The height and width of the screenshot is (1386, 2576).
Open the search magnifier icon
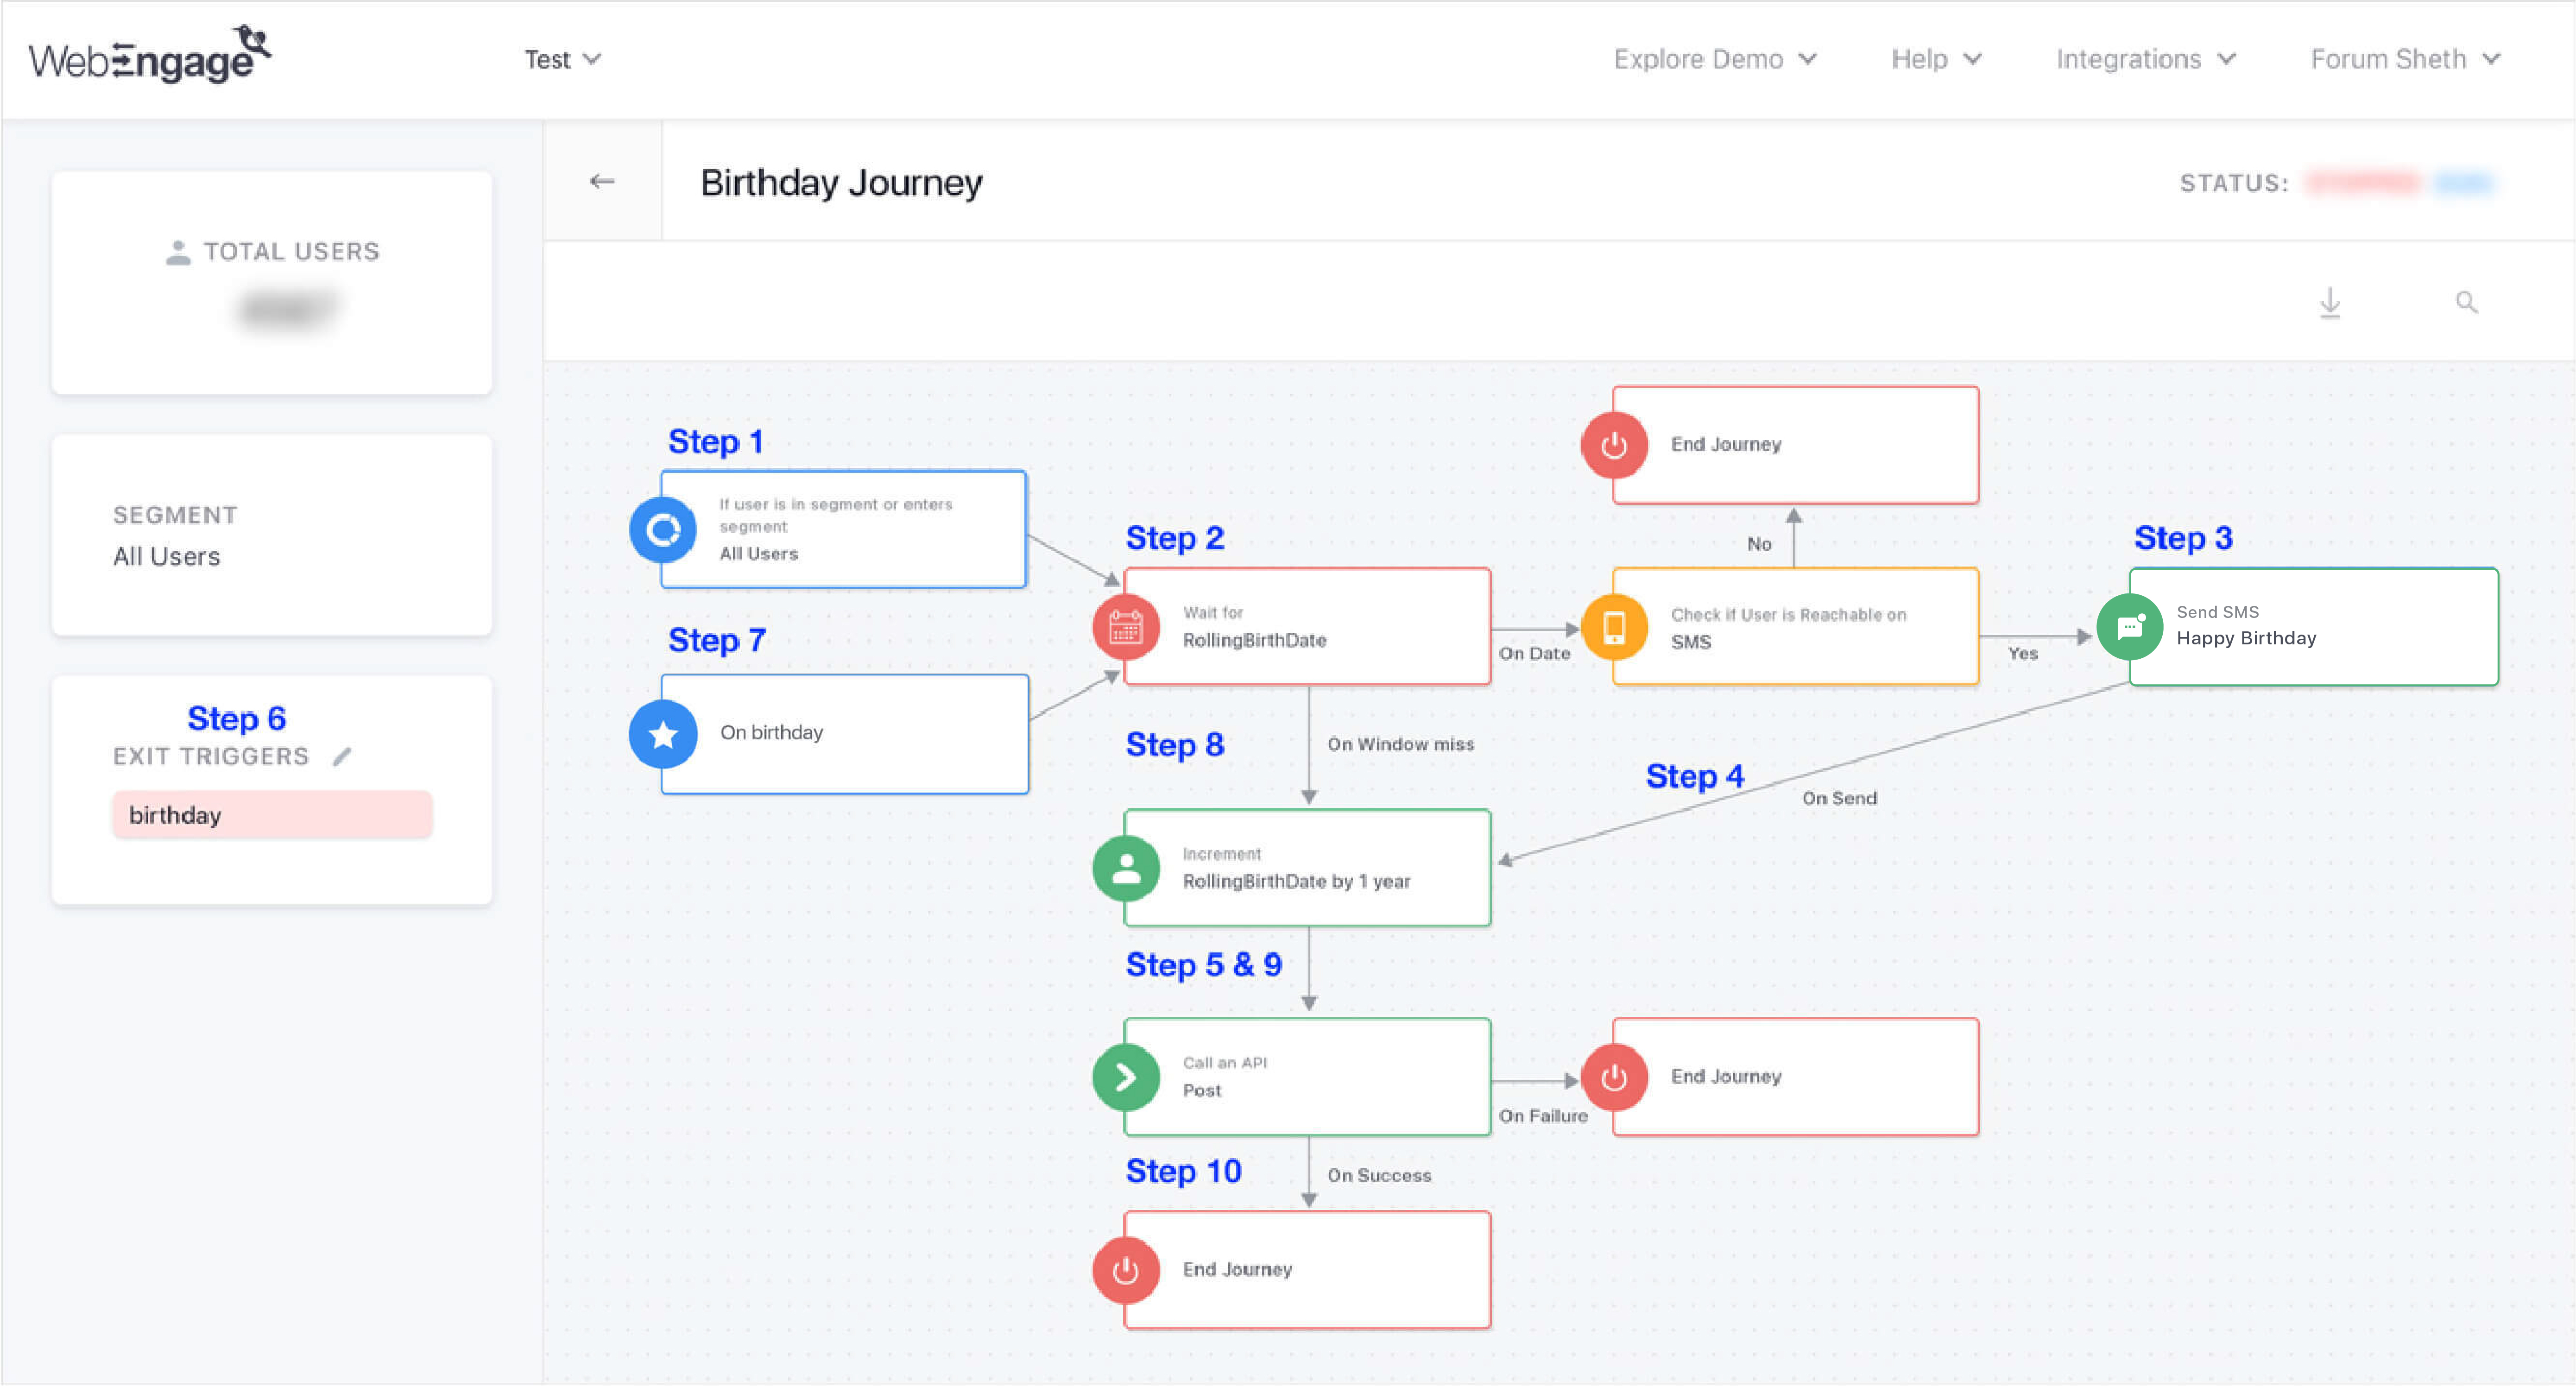(x=2467, y=302)
